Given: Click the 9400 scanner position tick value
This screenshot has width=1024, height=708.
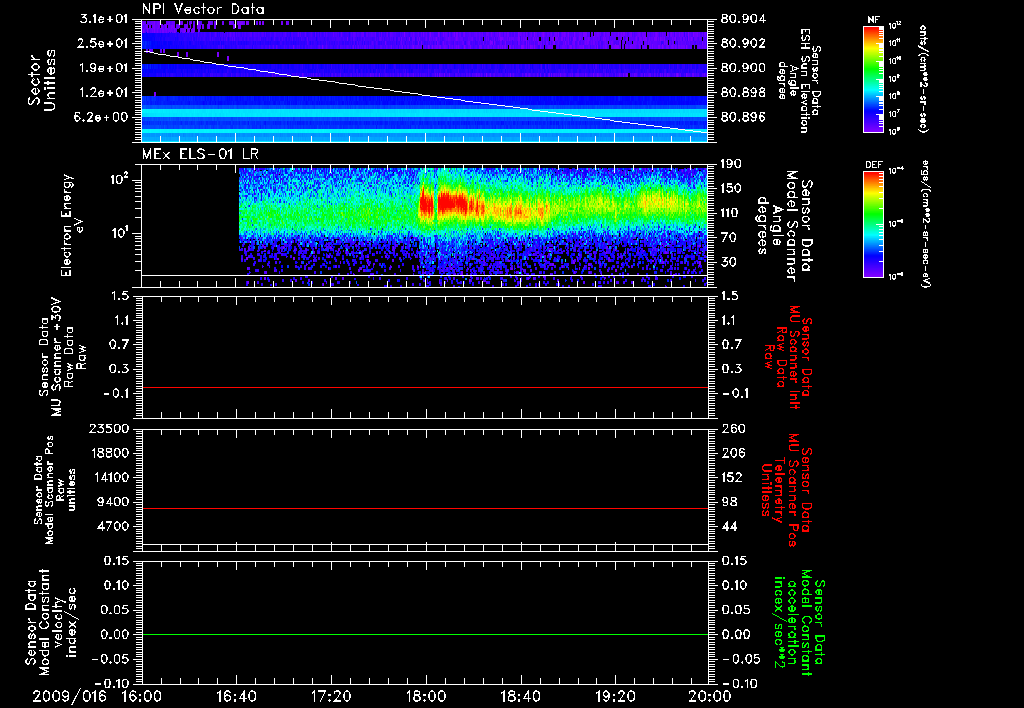Looking at the screenshot, I should point(112,502).
